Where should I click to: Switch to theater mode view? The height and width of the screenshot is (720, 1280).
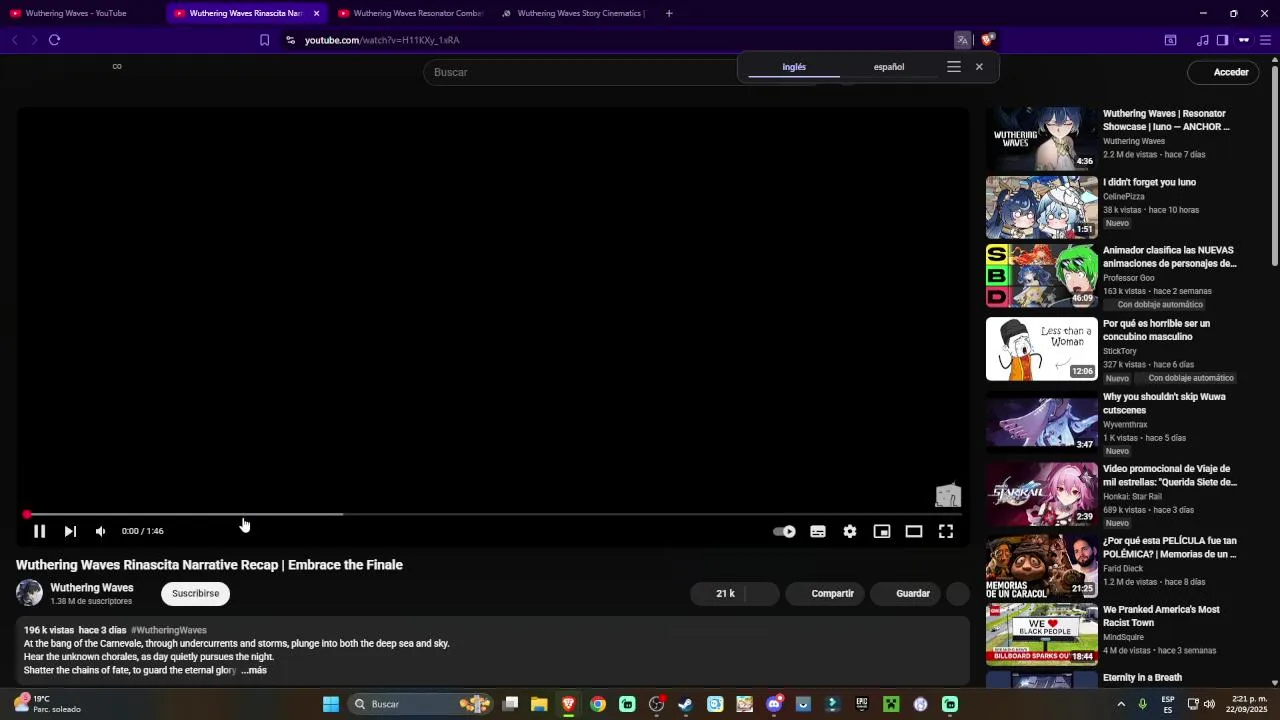914,531
